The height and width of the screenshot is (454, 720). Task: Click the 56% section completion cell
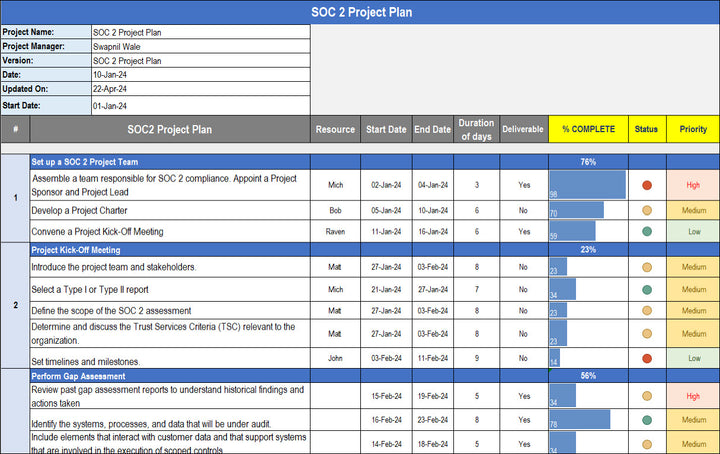(588, 376)
